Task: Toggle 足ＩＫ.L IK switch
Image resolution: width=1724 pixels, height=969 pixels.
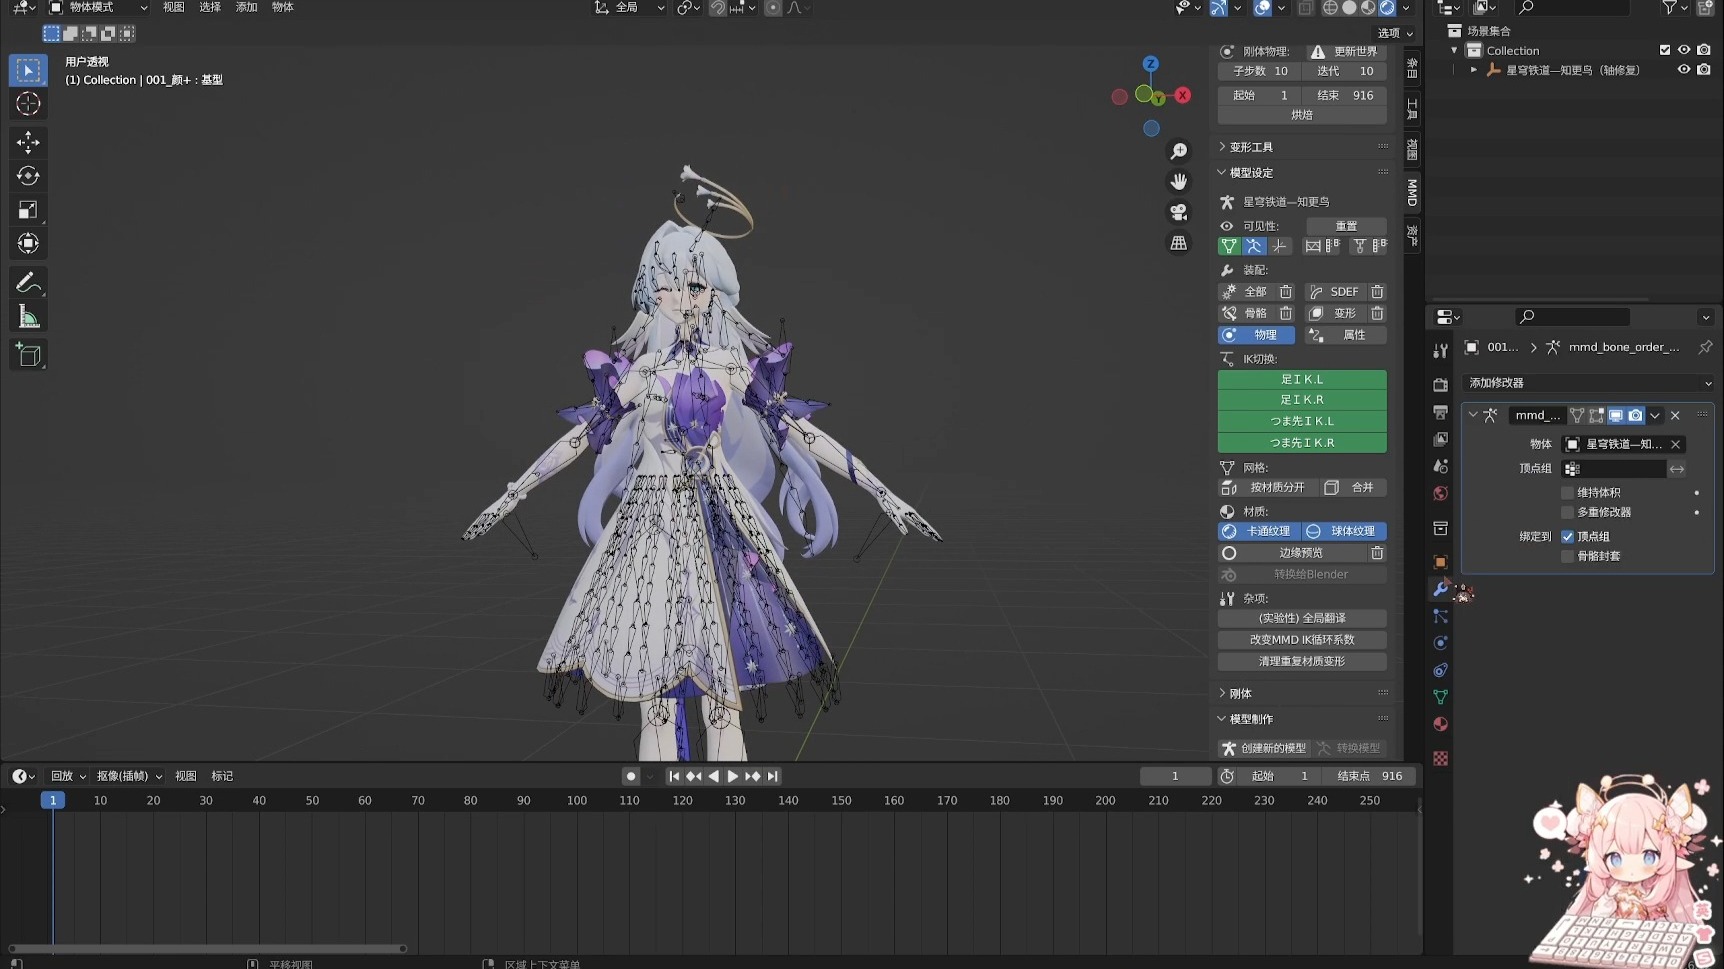Action: (x=1302, y=380)
